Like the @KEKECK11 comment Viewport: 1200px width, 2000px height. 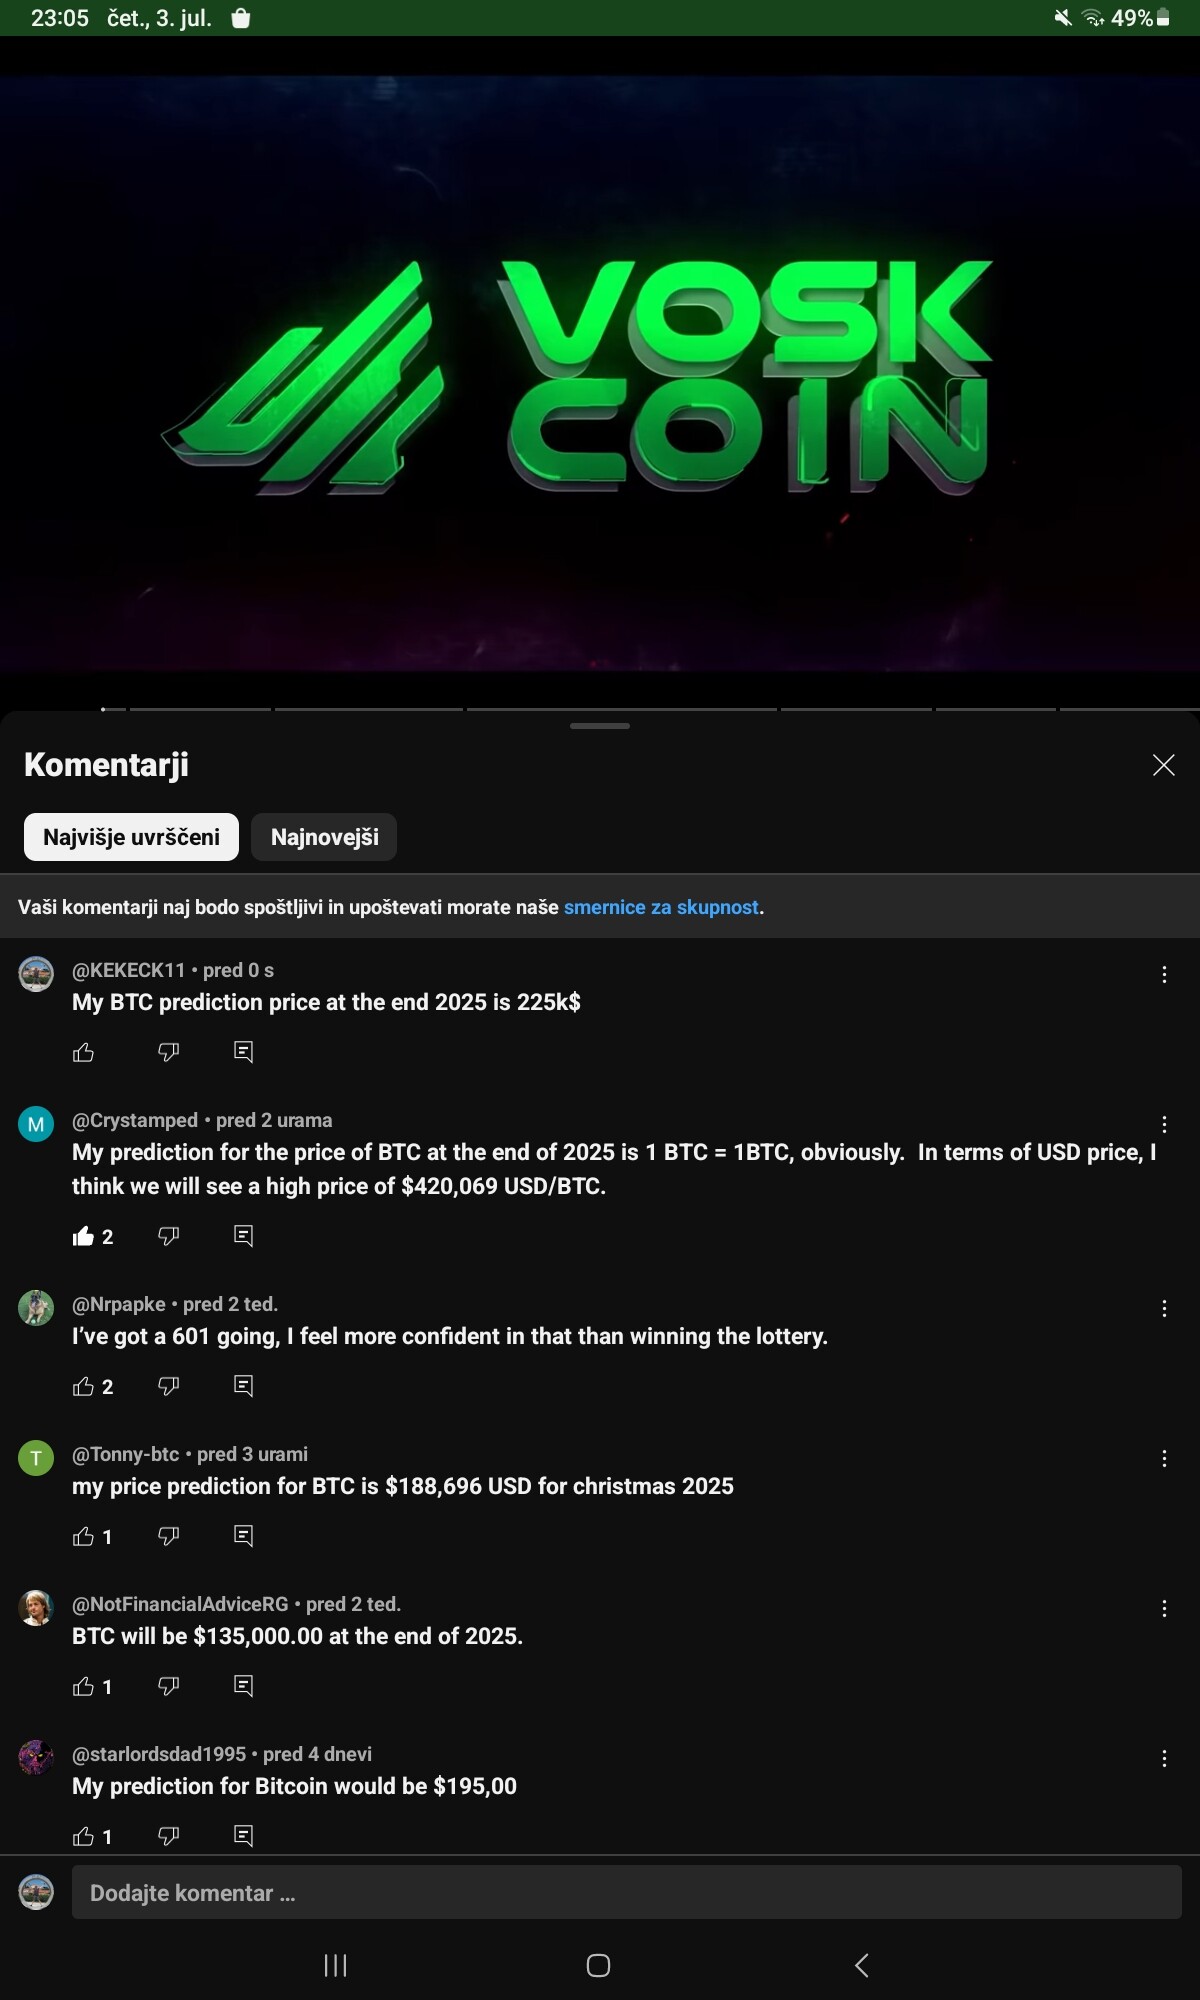click(x=84, y=1052)
